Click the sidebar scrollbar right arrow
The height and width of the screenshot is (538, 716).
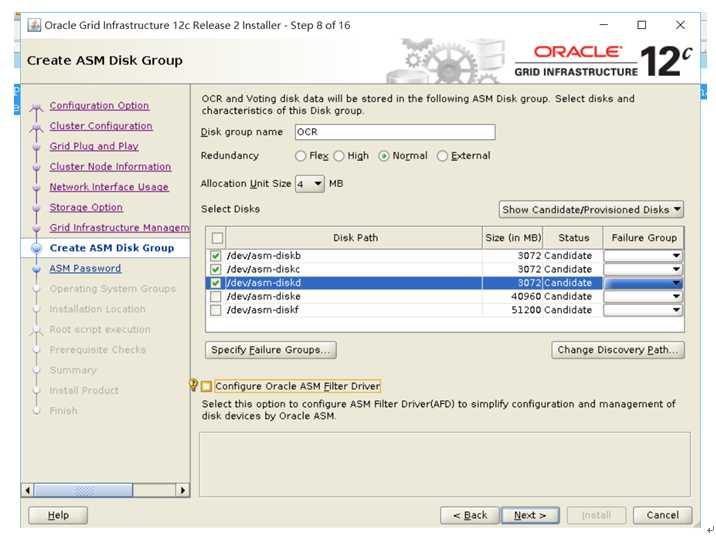point(183,491)
